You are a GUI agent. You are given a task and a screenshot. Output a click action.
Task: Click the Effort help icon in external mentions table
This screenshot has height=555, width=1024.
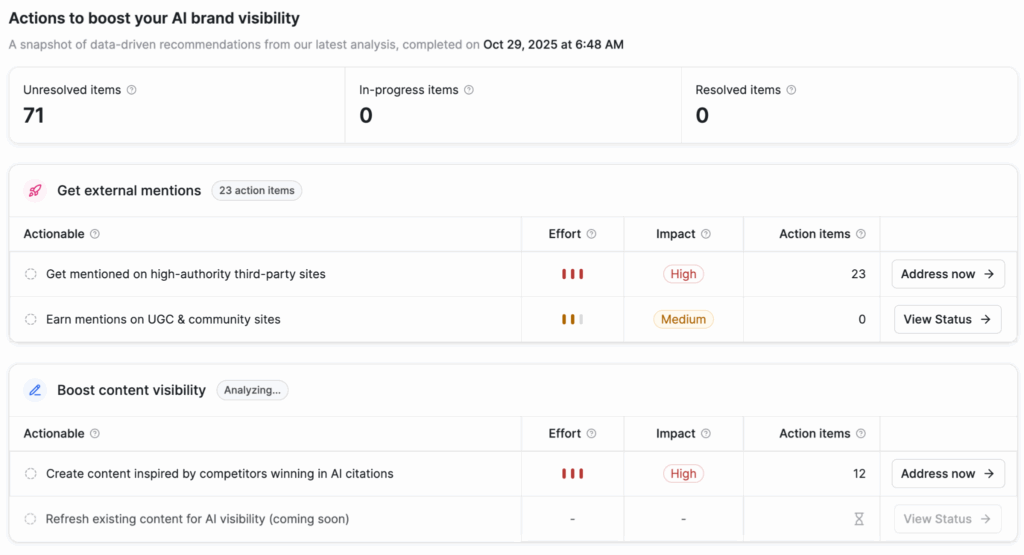(x=591, y=234)
